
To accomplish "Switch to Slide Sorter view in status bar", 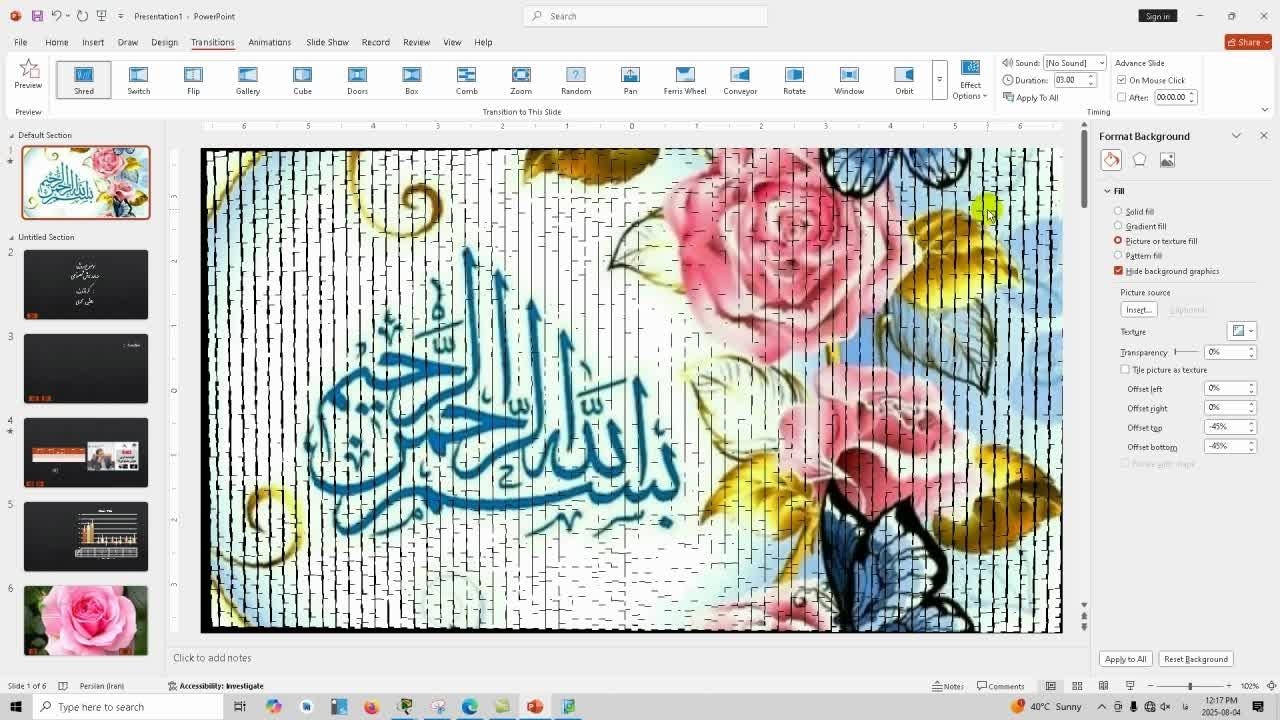I will pos(1077,686).
